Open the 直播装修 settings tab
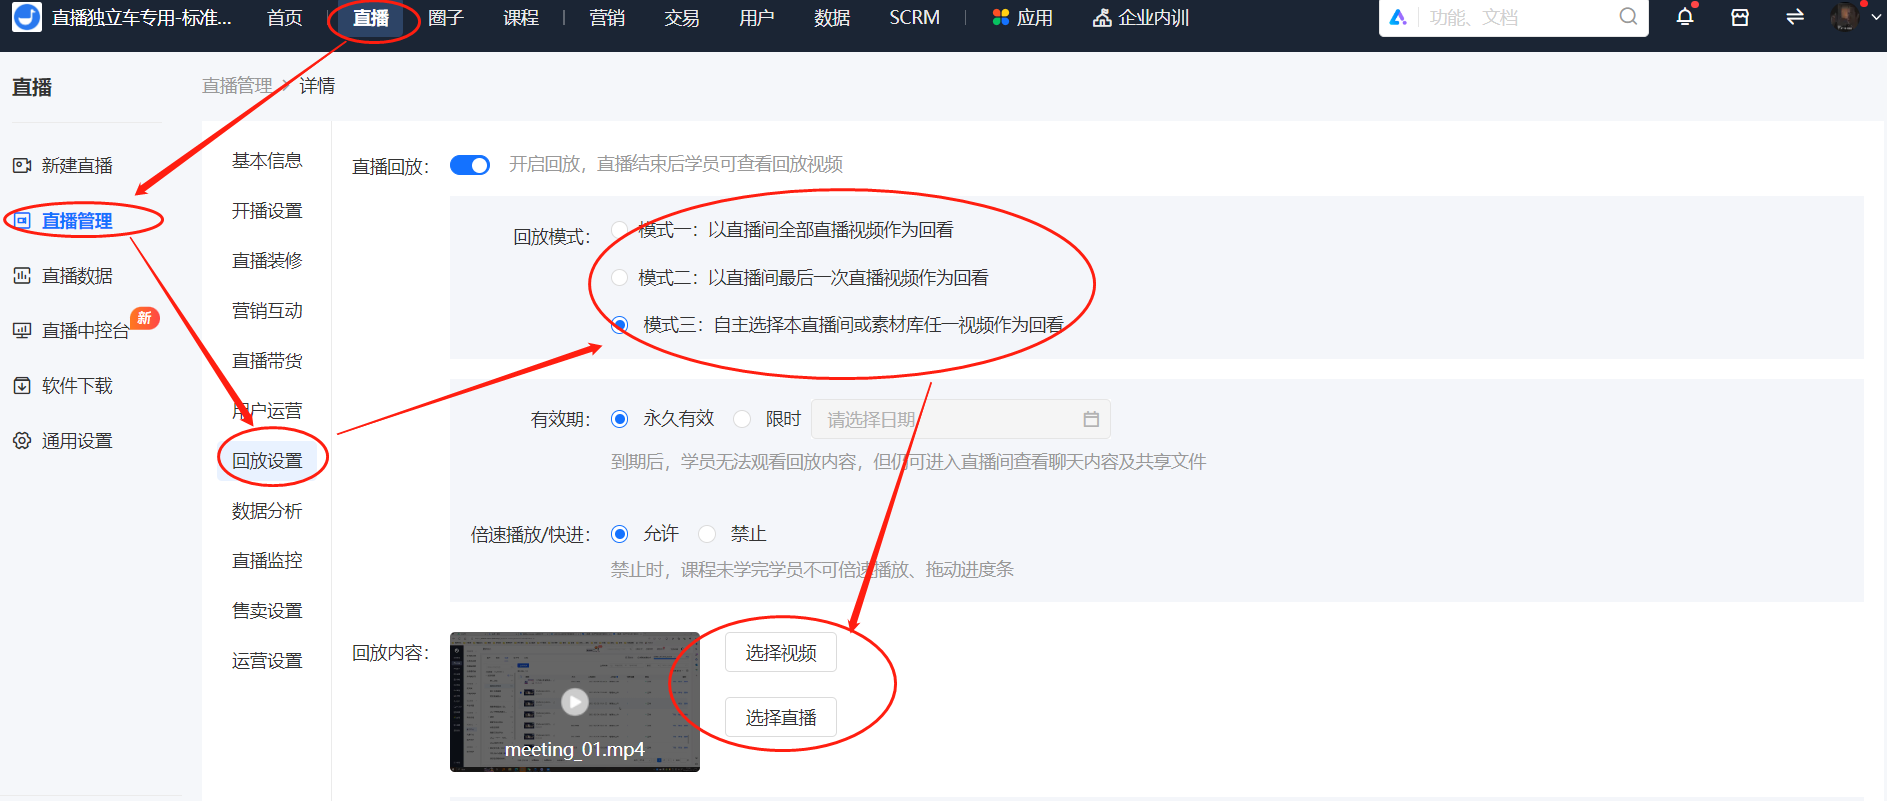Viewport: 1887px width, 801px height. click(267, 260)
